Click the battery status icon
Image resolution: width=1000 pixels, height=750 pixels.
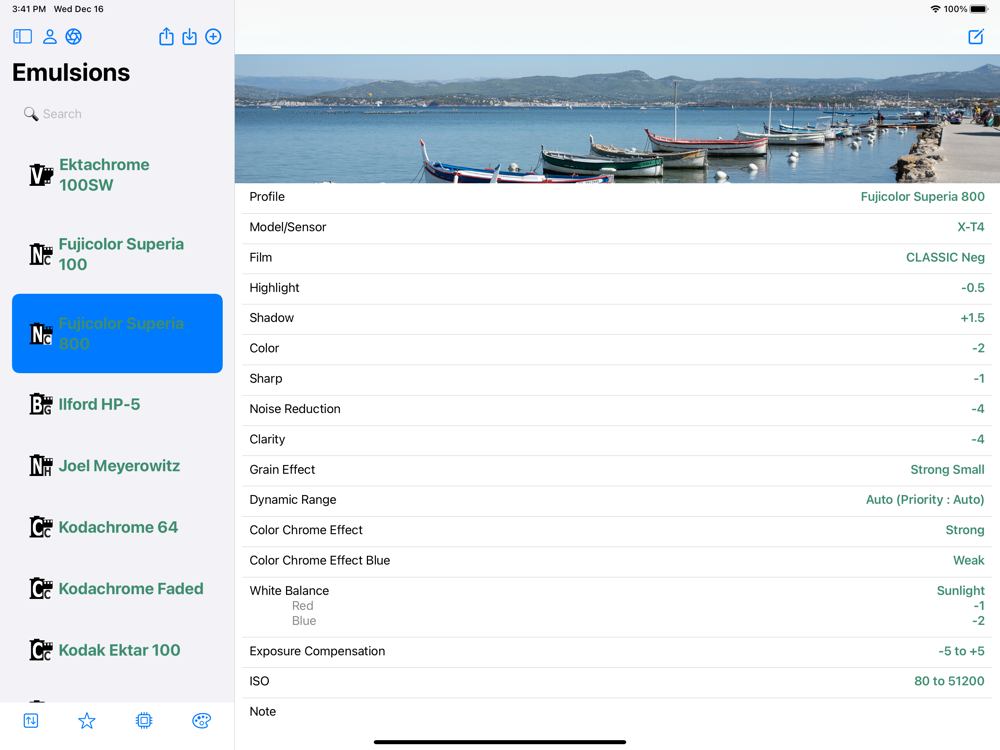[980, 9]
